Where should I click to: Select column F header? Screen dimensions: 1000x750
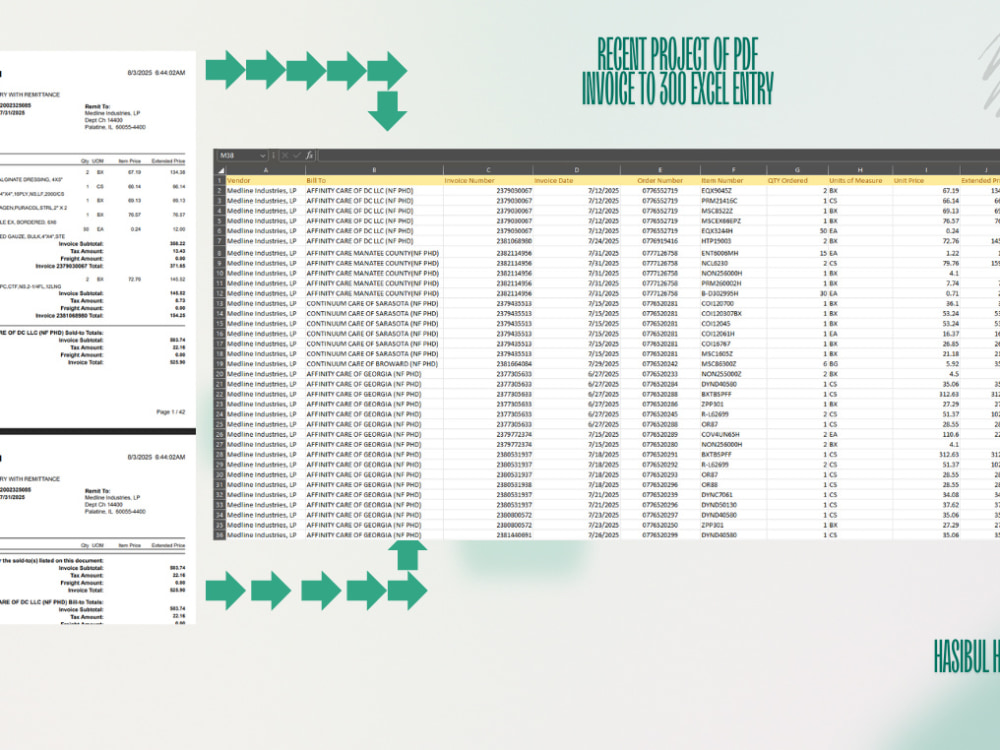(x=733, y=170)
